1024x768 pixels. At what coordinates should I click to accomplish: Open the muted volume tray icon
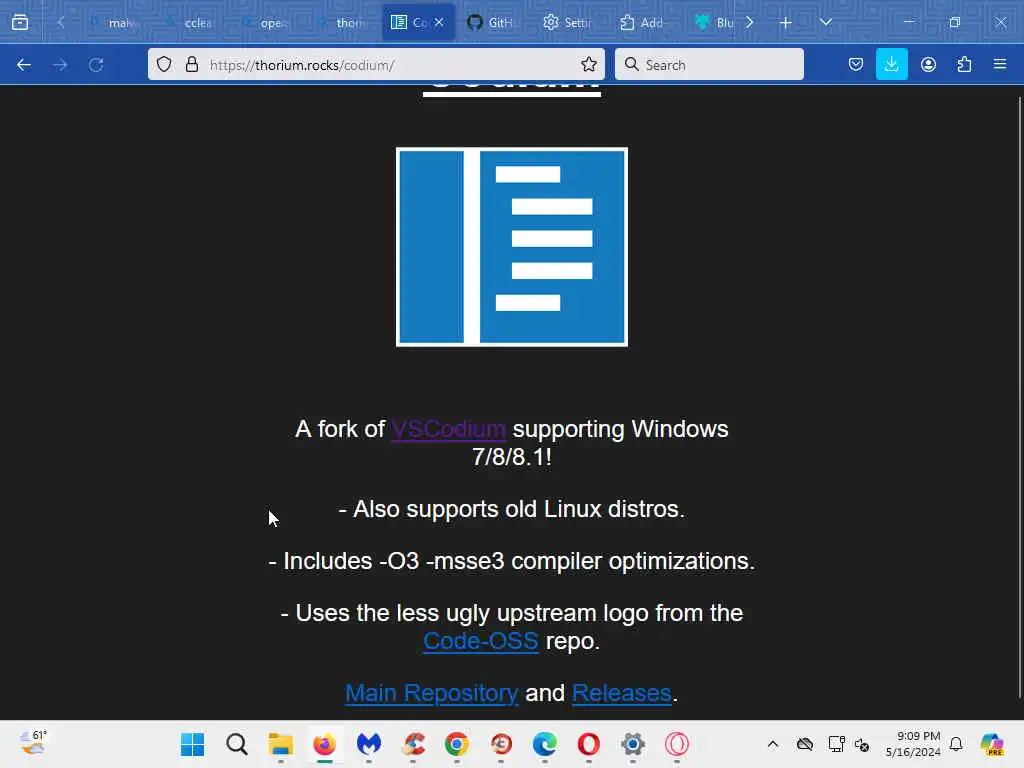coord(862,744)
